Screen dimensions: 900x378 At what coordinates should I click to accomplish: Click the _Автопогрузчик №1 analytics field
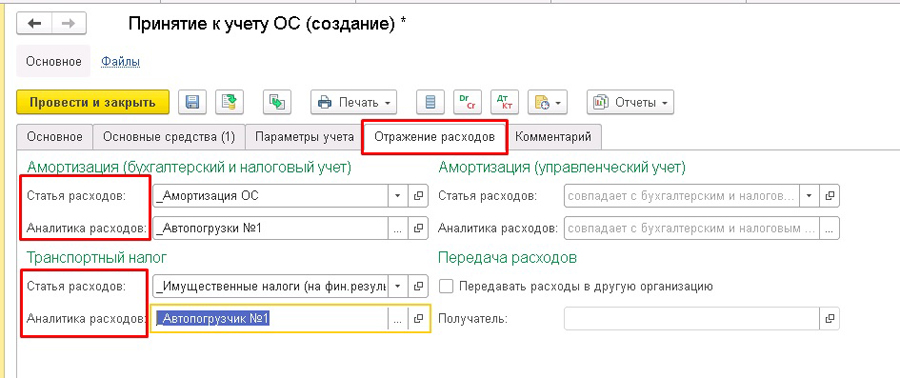click(271, 318)
